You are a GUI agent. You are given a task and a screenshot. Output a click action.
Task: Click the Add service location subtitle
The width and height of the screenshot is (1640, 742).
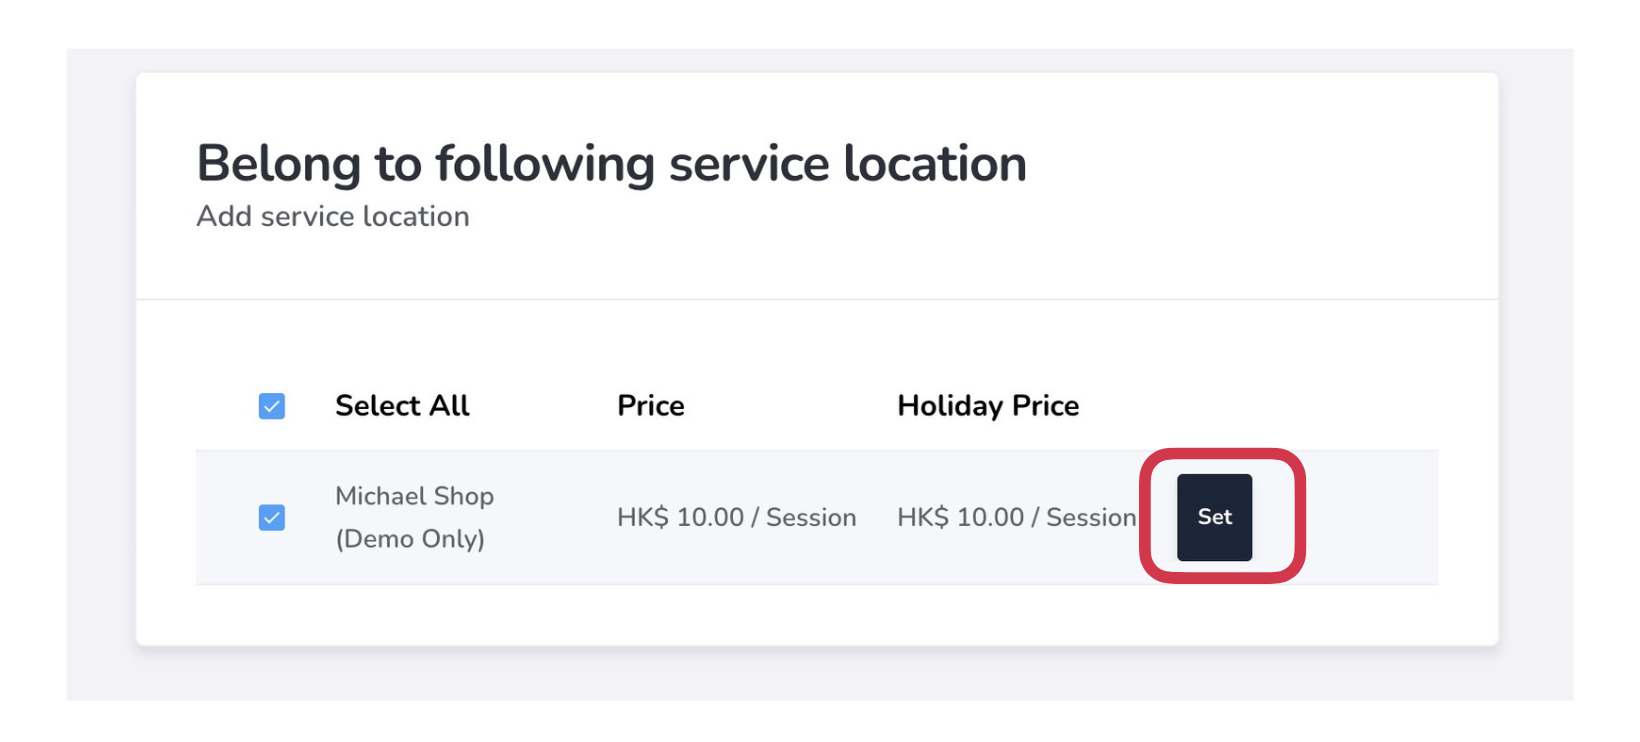(333, 217)
